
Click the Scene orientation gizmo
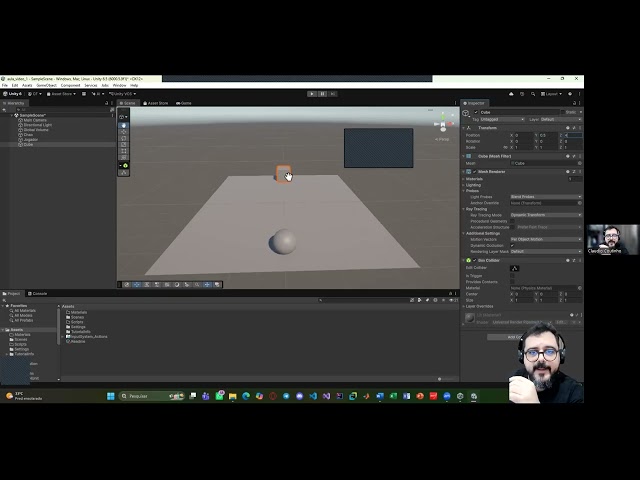pyautogui.click(x=443, y=124)
